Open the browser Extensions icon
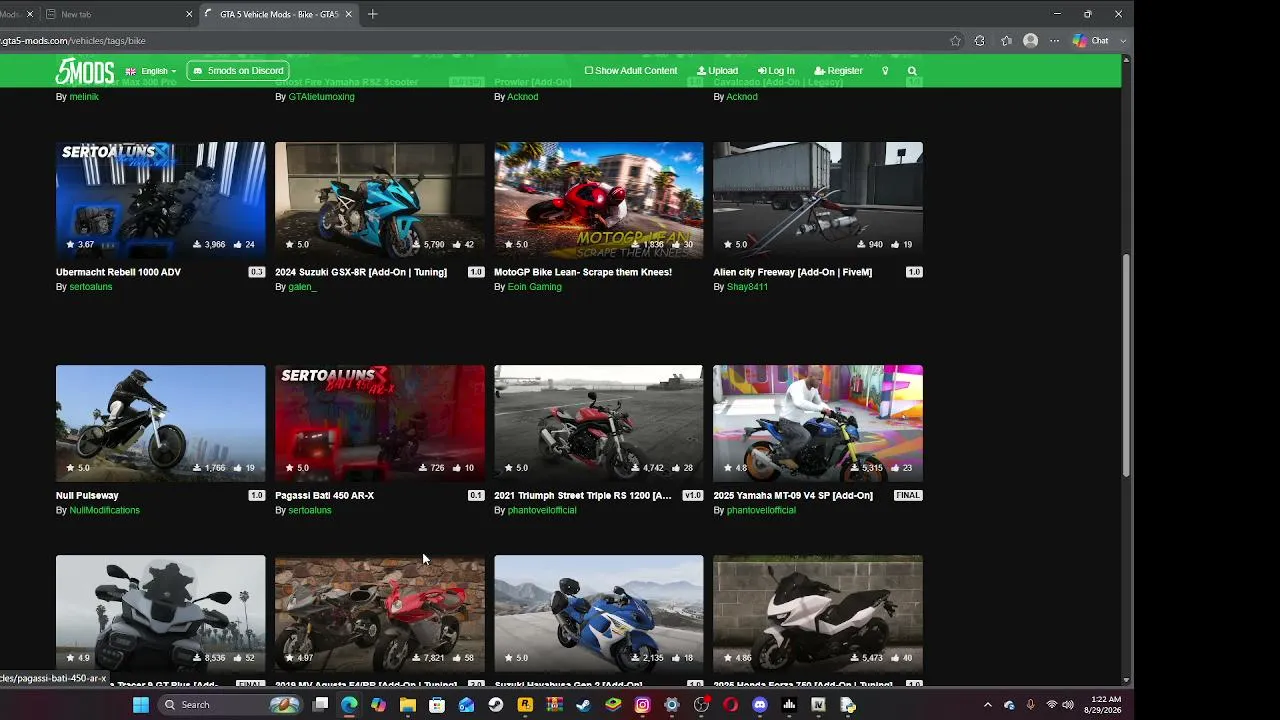 point(980,41)
